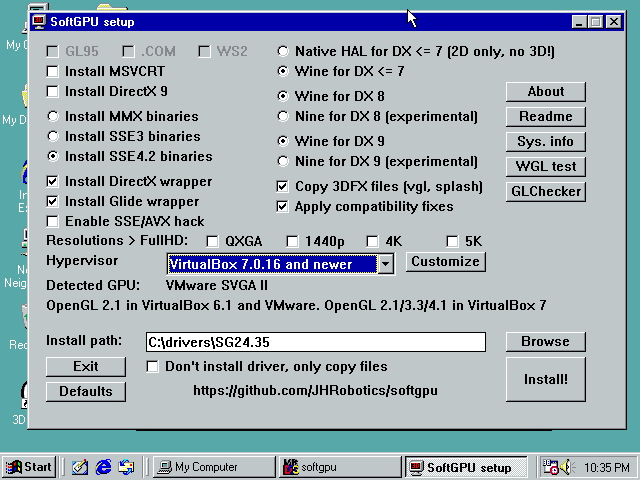
Task: Enable 4K resolution checkbox
Action: [x=373, y=242]
